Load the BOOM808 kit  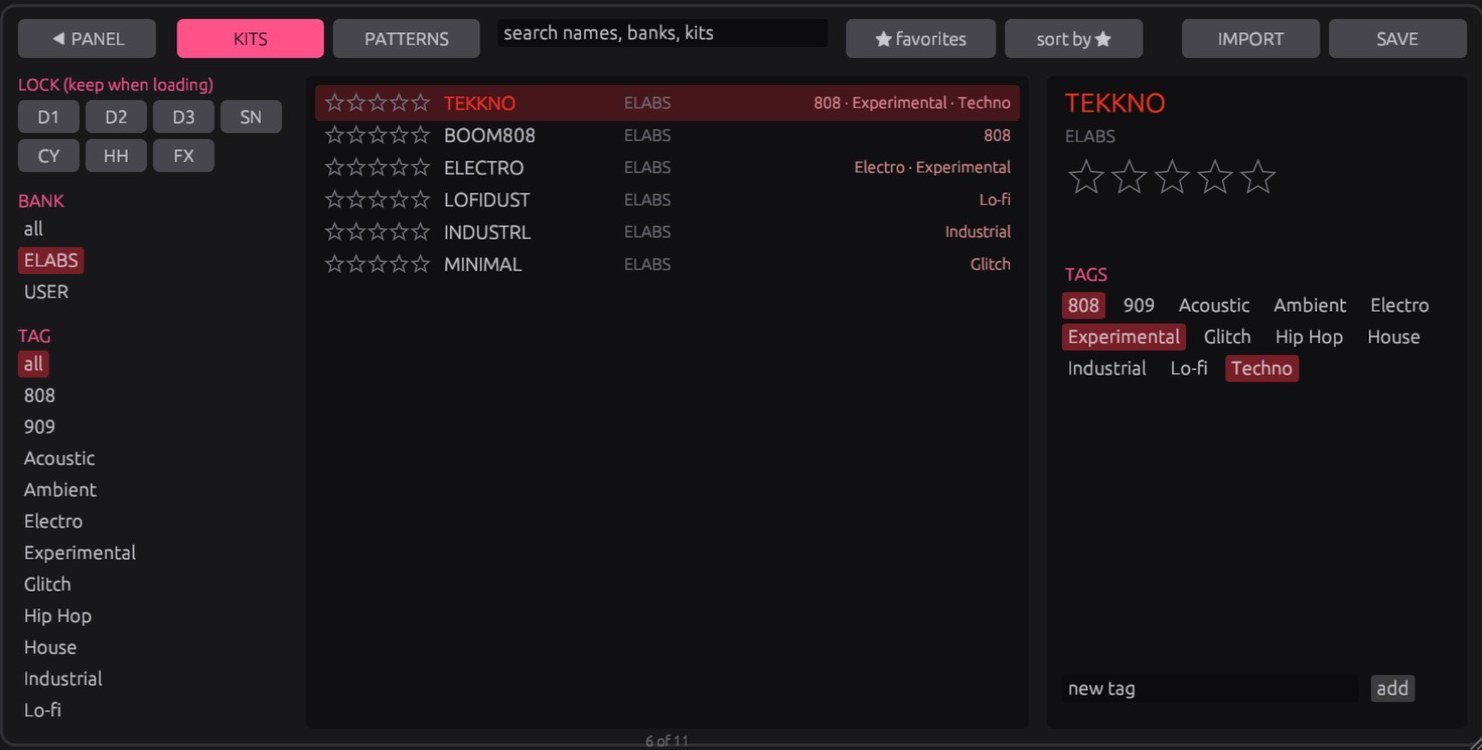point(667,135)
